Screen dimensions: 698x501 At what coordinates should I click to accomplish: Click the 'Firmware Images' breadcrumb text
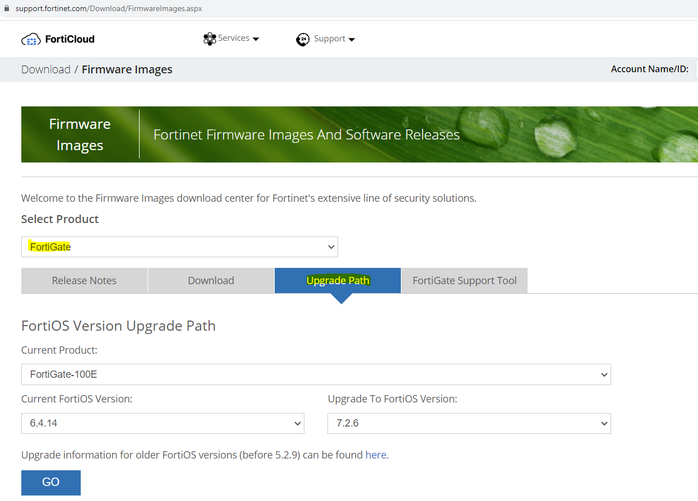click(127, 69)
